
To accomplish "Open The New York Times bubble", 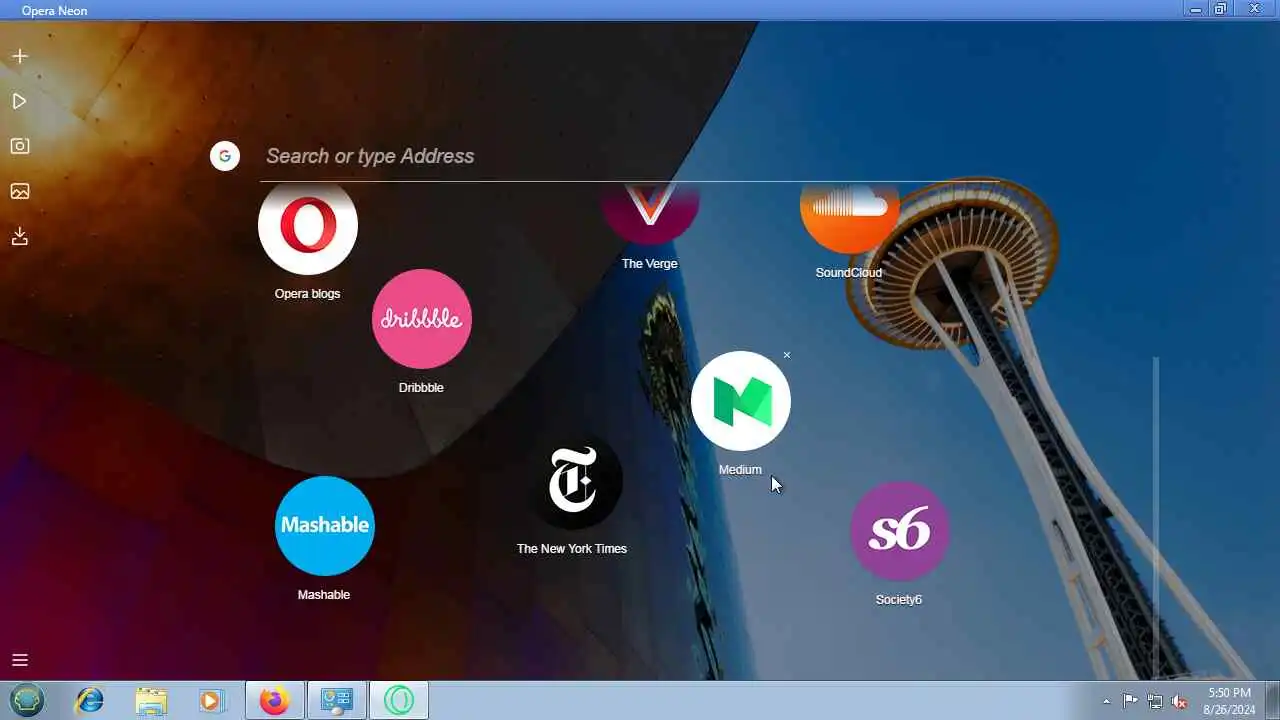I will tap(572, 480).
